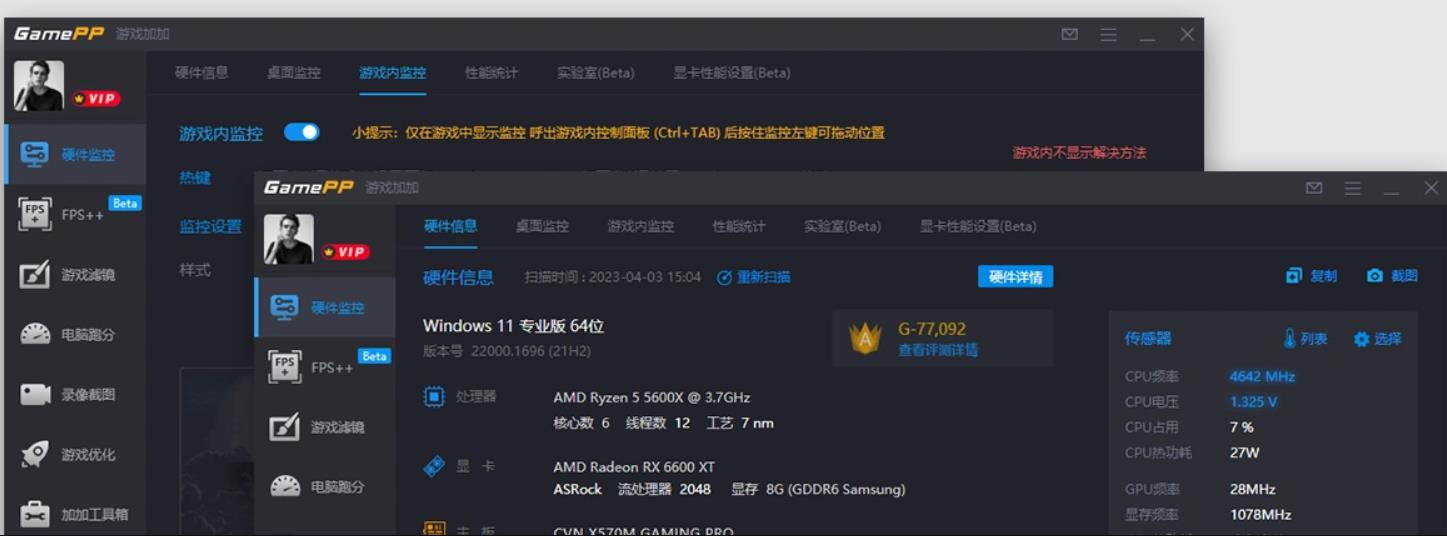Click CPU频率 4642 MHz value
The width and height of the screenshot is (1447, 536).
pos(1262,377)
